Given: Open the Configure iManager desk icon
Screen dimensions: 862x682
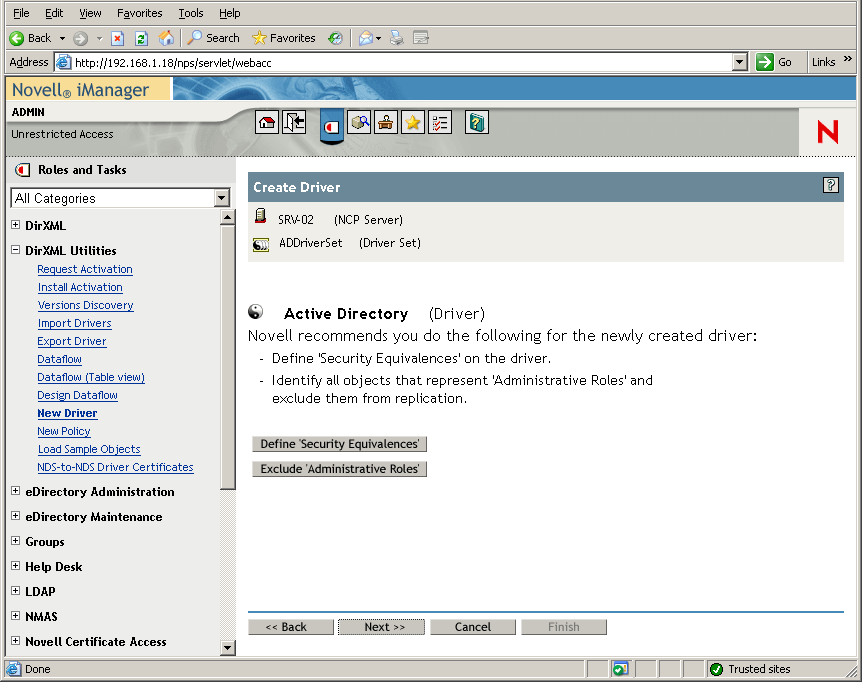Looking at the screenshot, I should 386,122.
